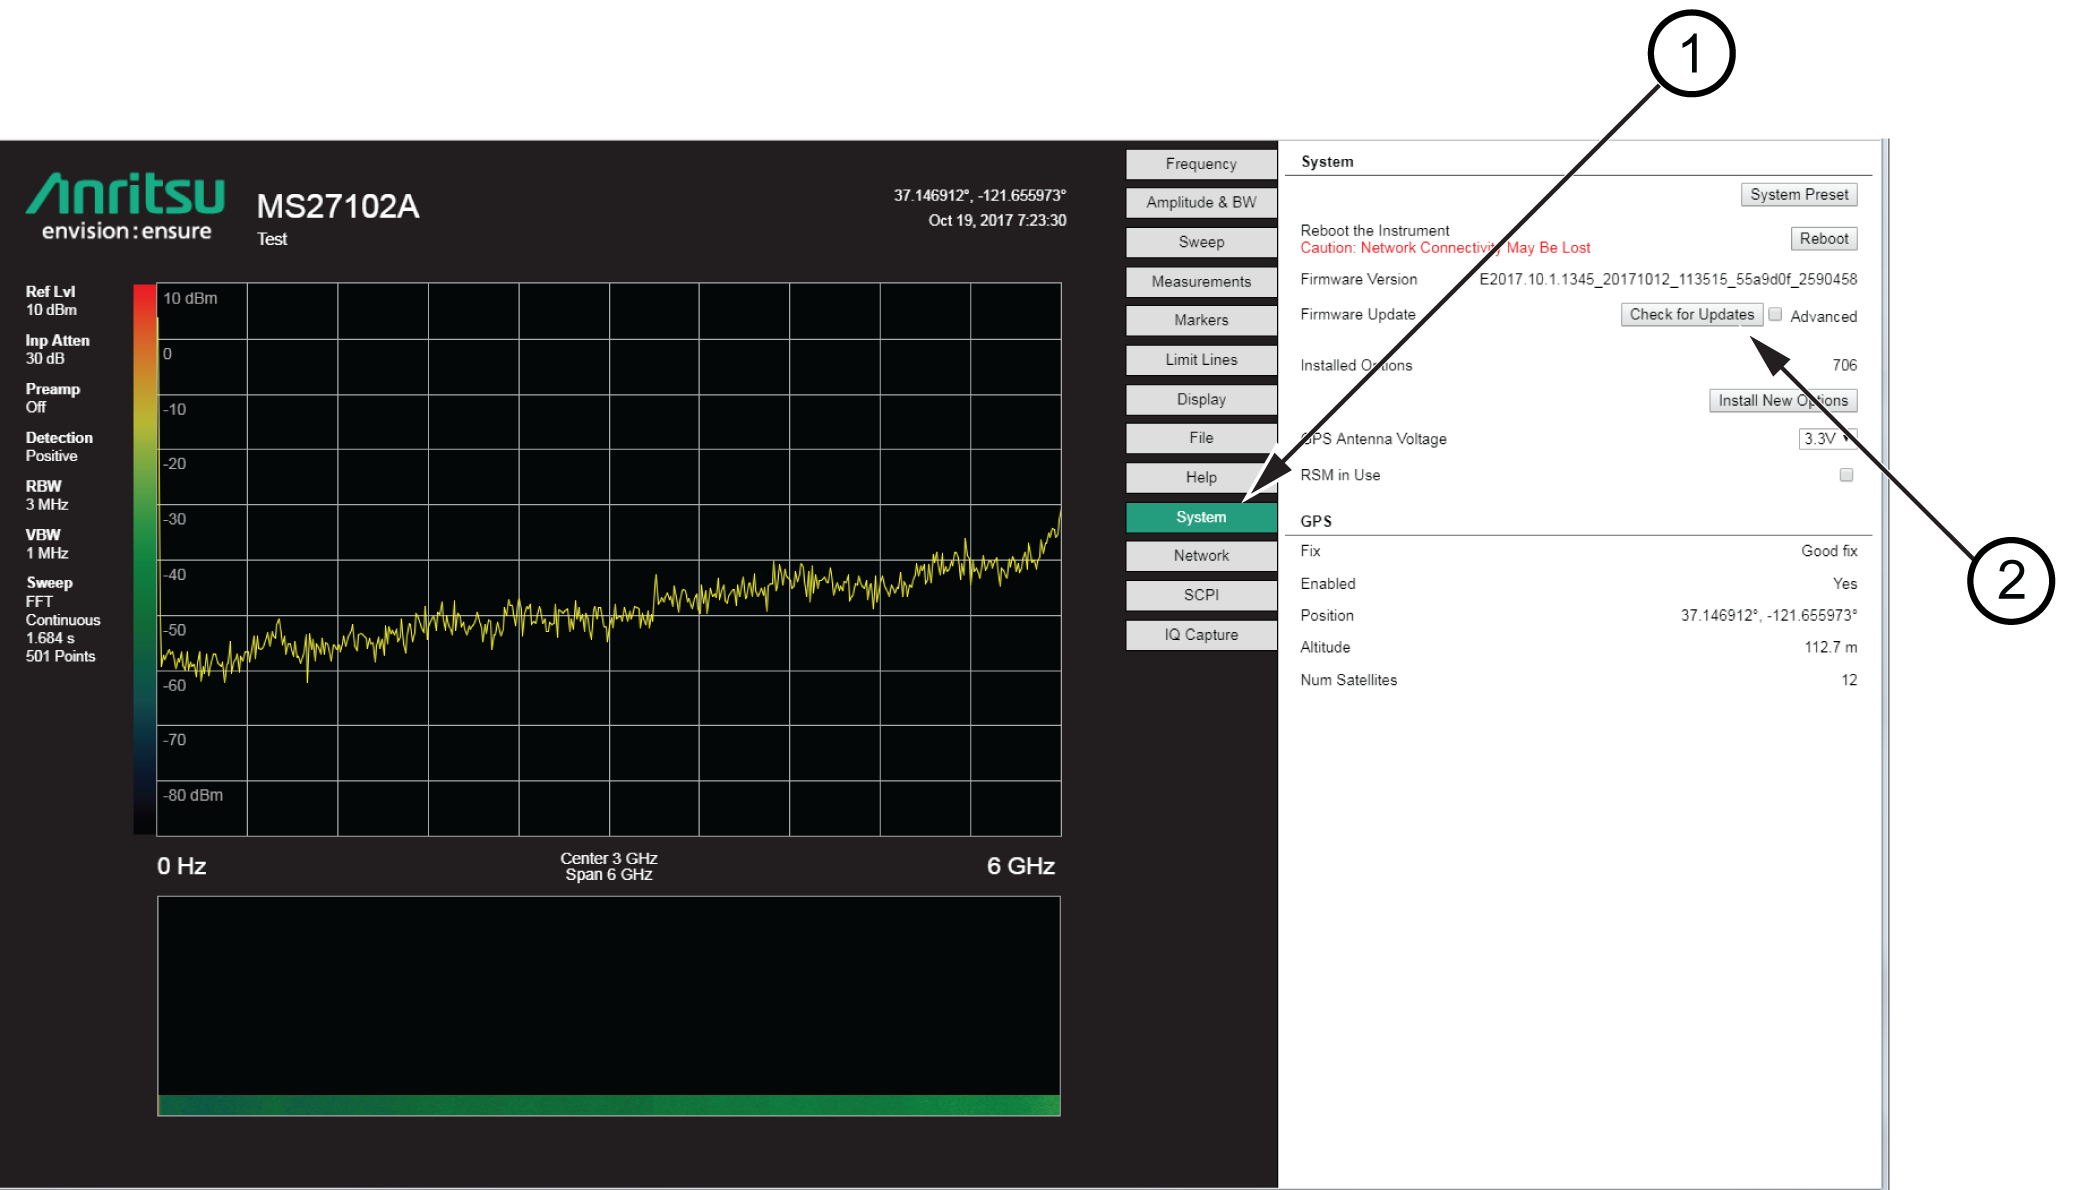Screen dimensions: 2080x1190
Task: Open the File menu
Action: click(x=1200, y=438)
